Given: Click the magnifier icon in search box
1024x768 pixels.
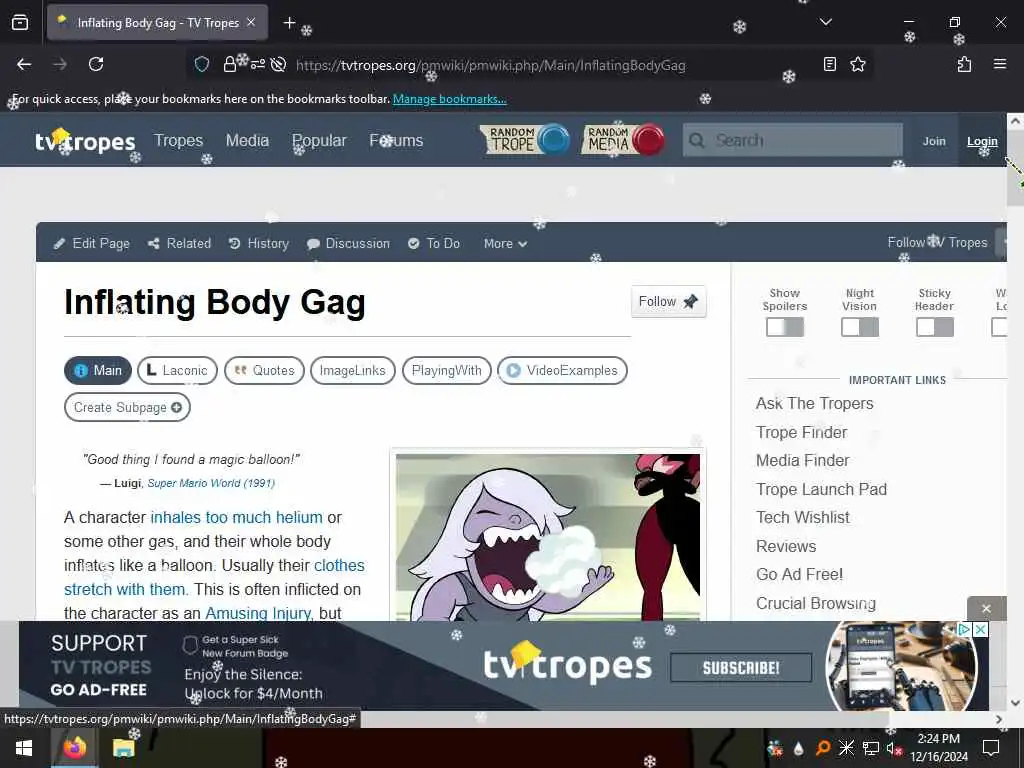Looking at the screenshot, I should (697, 140).
